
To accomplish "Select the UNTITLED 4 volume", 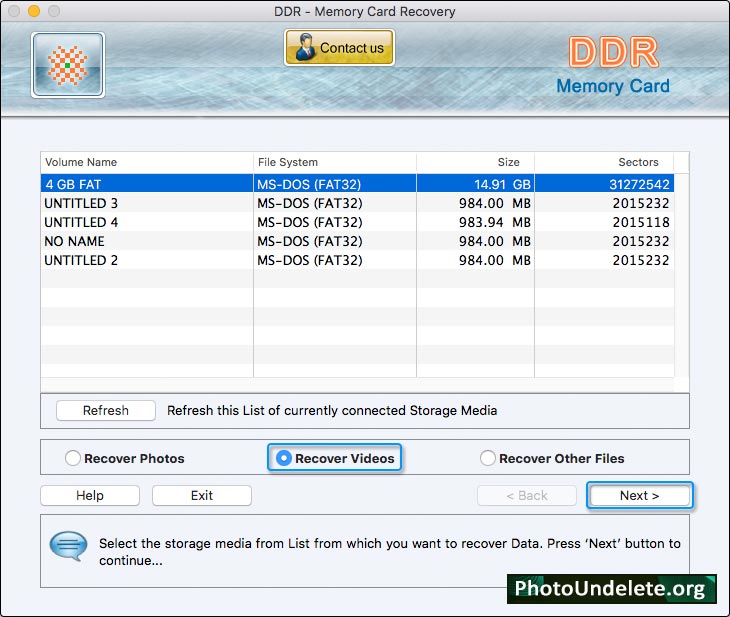I will [x=357, y=222].
